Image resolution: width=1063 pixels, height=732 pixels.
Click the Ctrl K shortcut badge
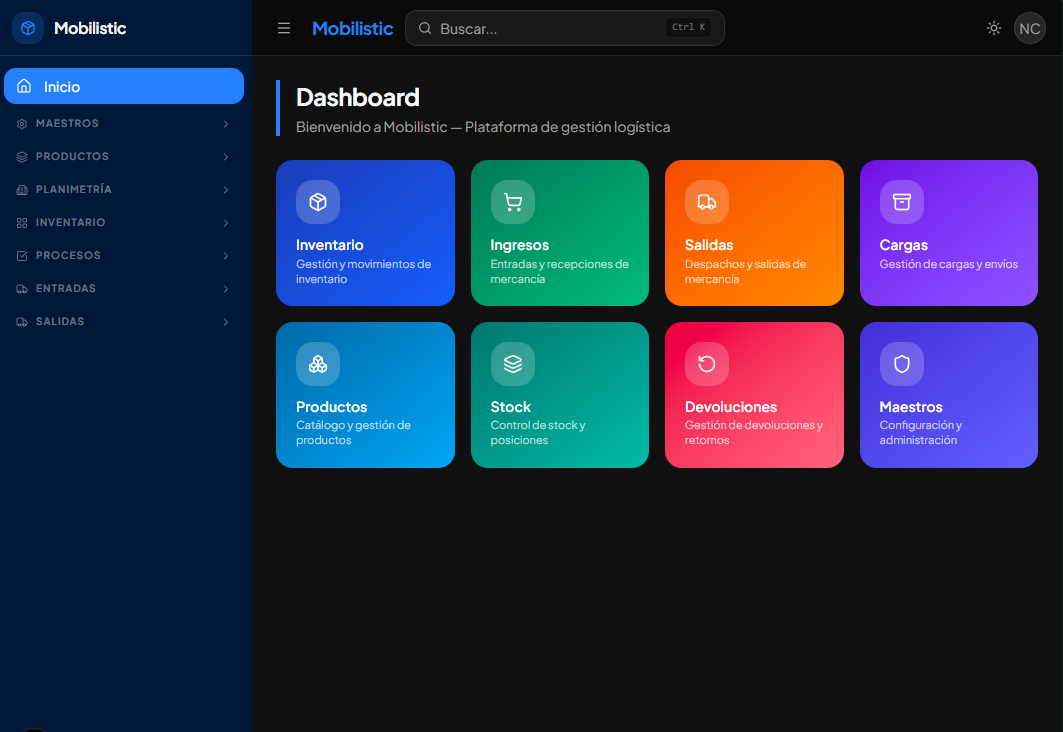(x=688, y=27)
